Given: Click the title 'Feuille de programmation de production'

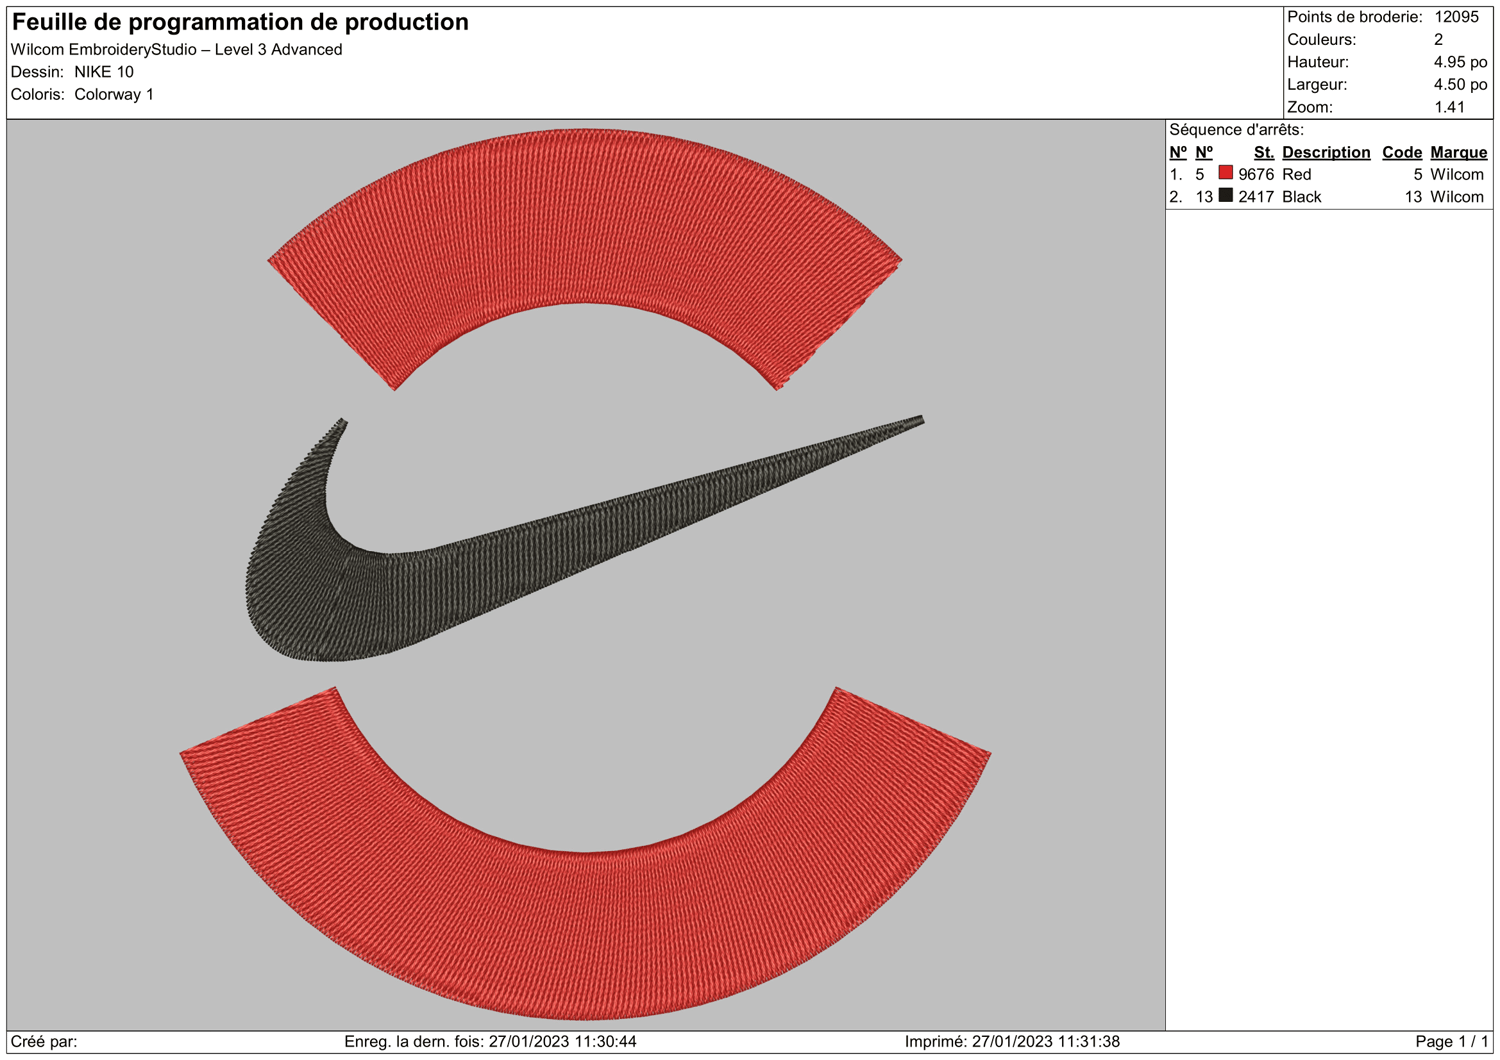Looking at the screenshot, I should tap(240, 22).
